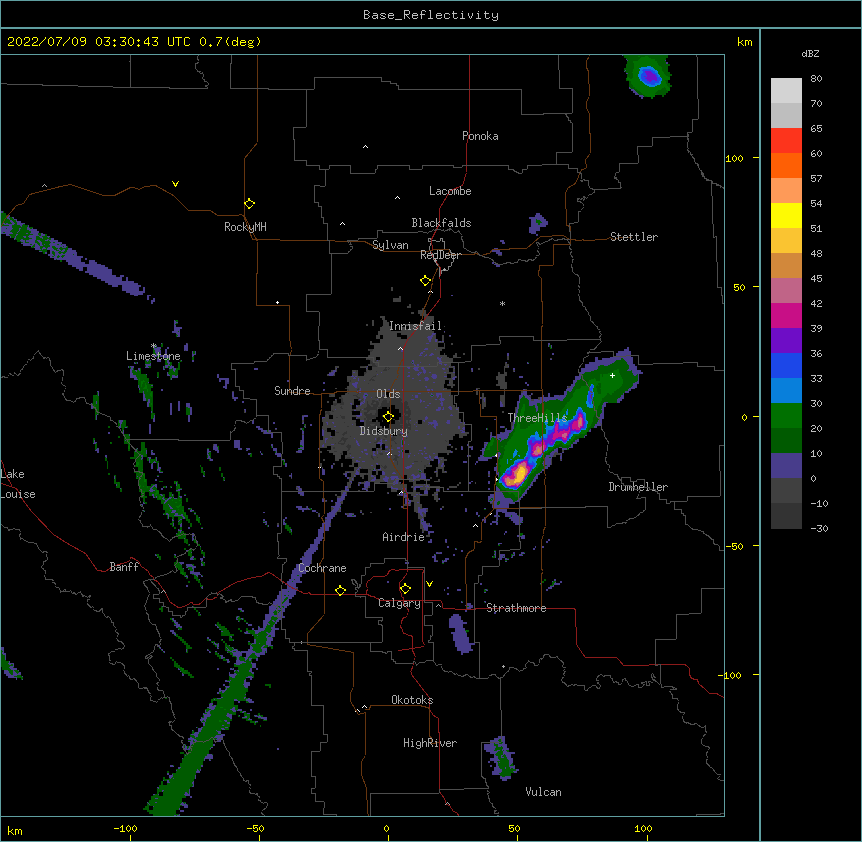Click the upper 100 tick on right axis

(734, 158)
